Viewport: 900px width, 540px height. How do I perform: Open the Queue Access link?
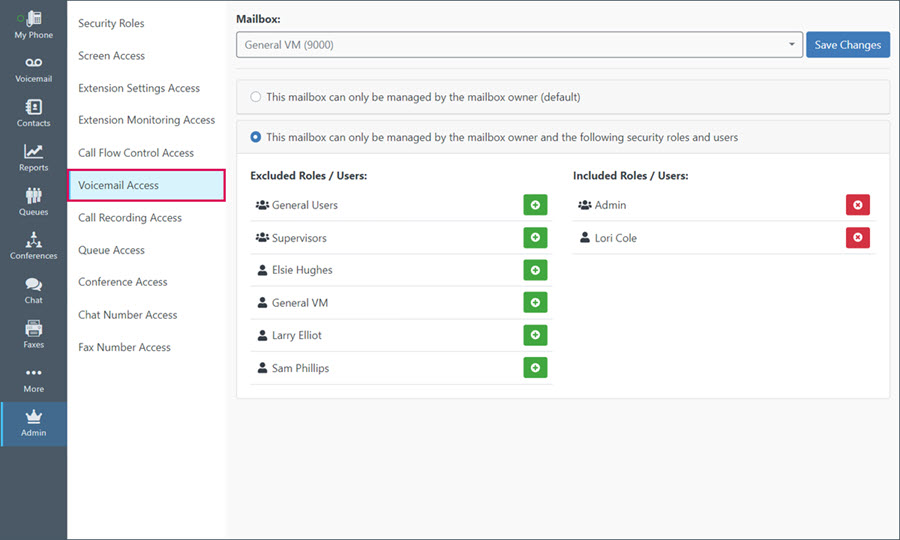point(111,250)
